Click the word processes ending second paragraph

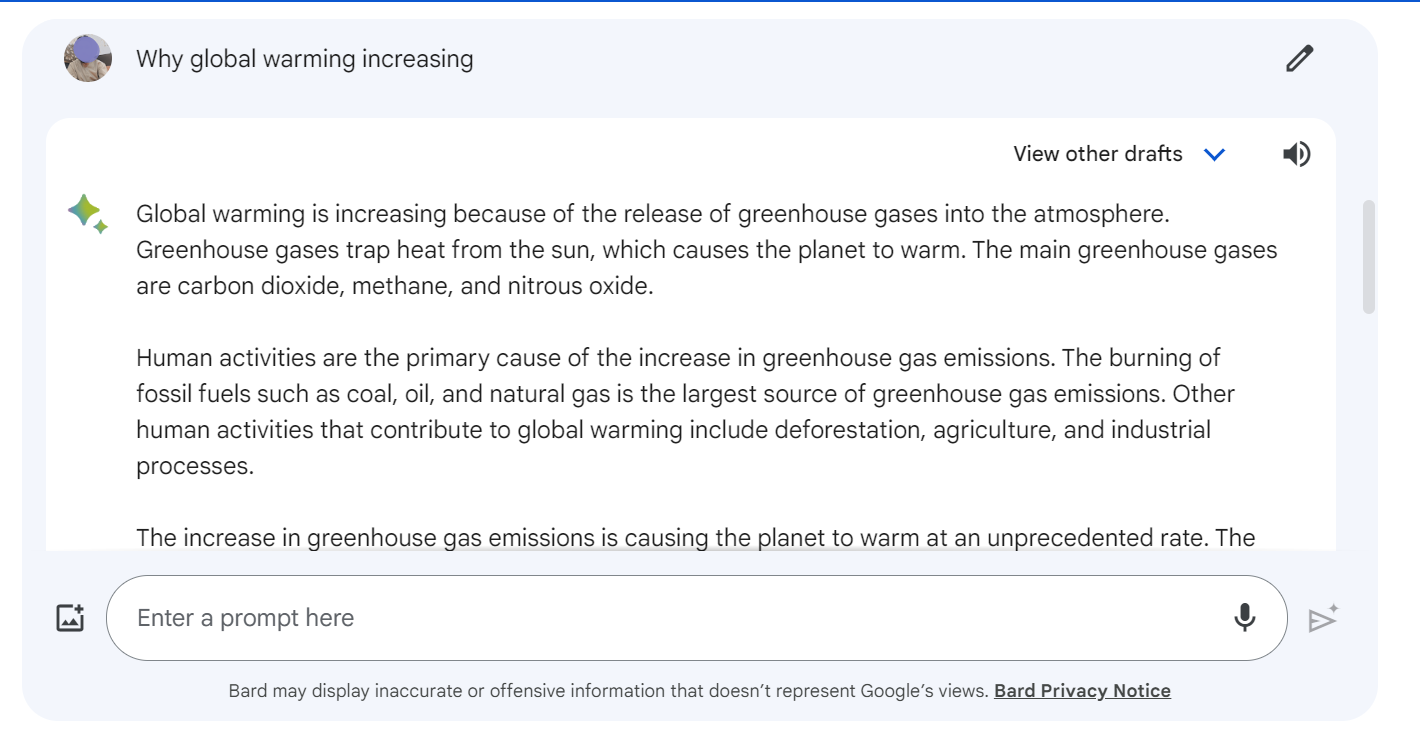point(194,467)
